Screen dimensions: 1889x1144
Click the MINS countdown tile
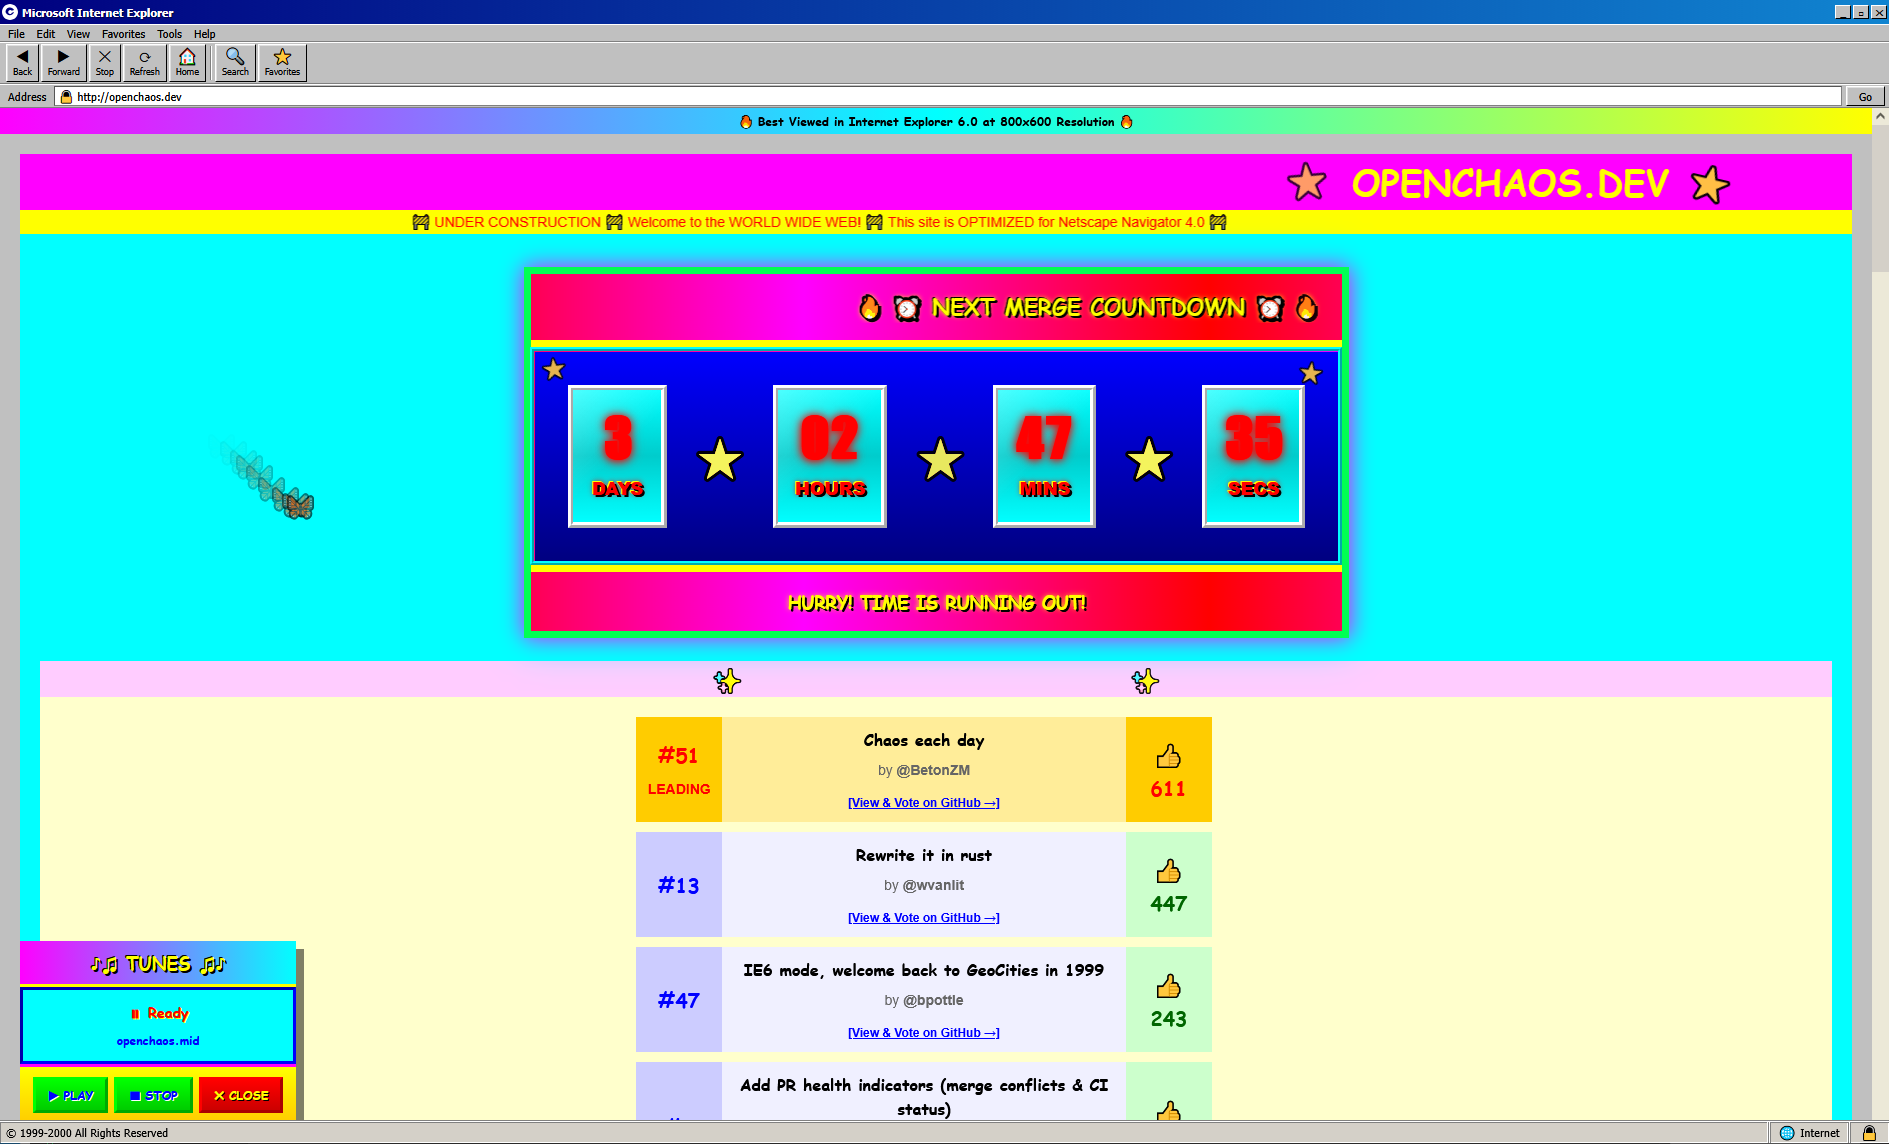pyautogui.click(x=1044, y=456)
